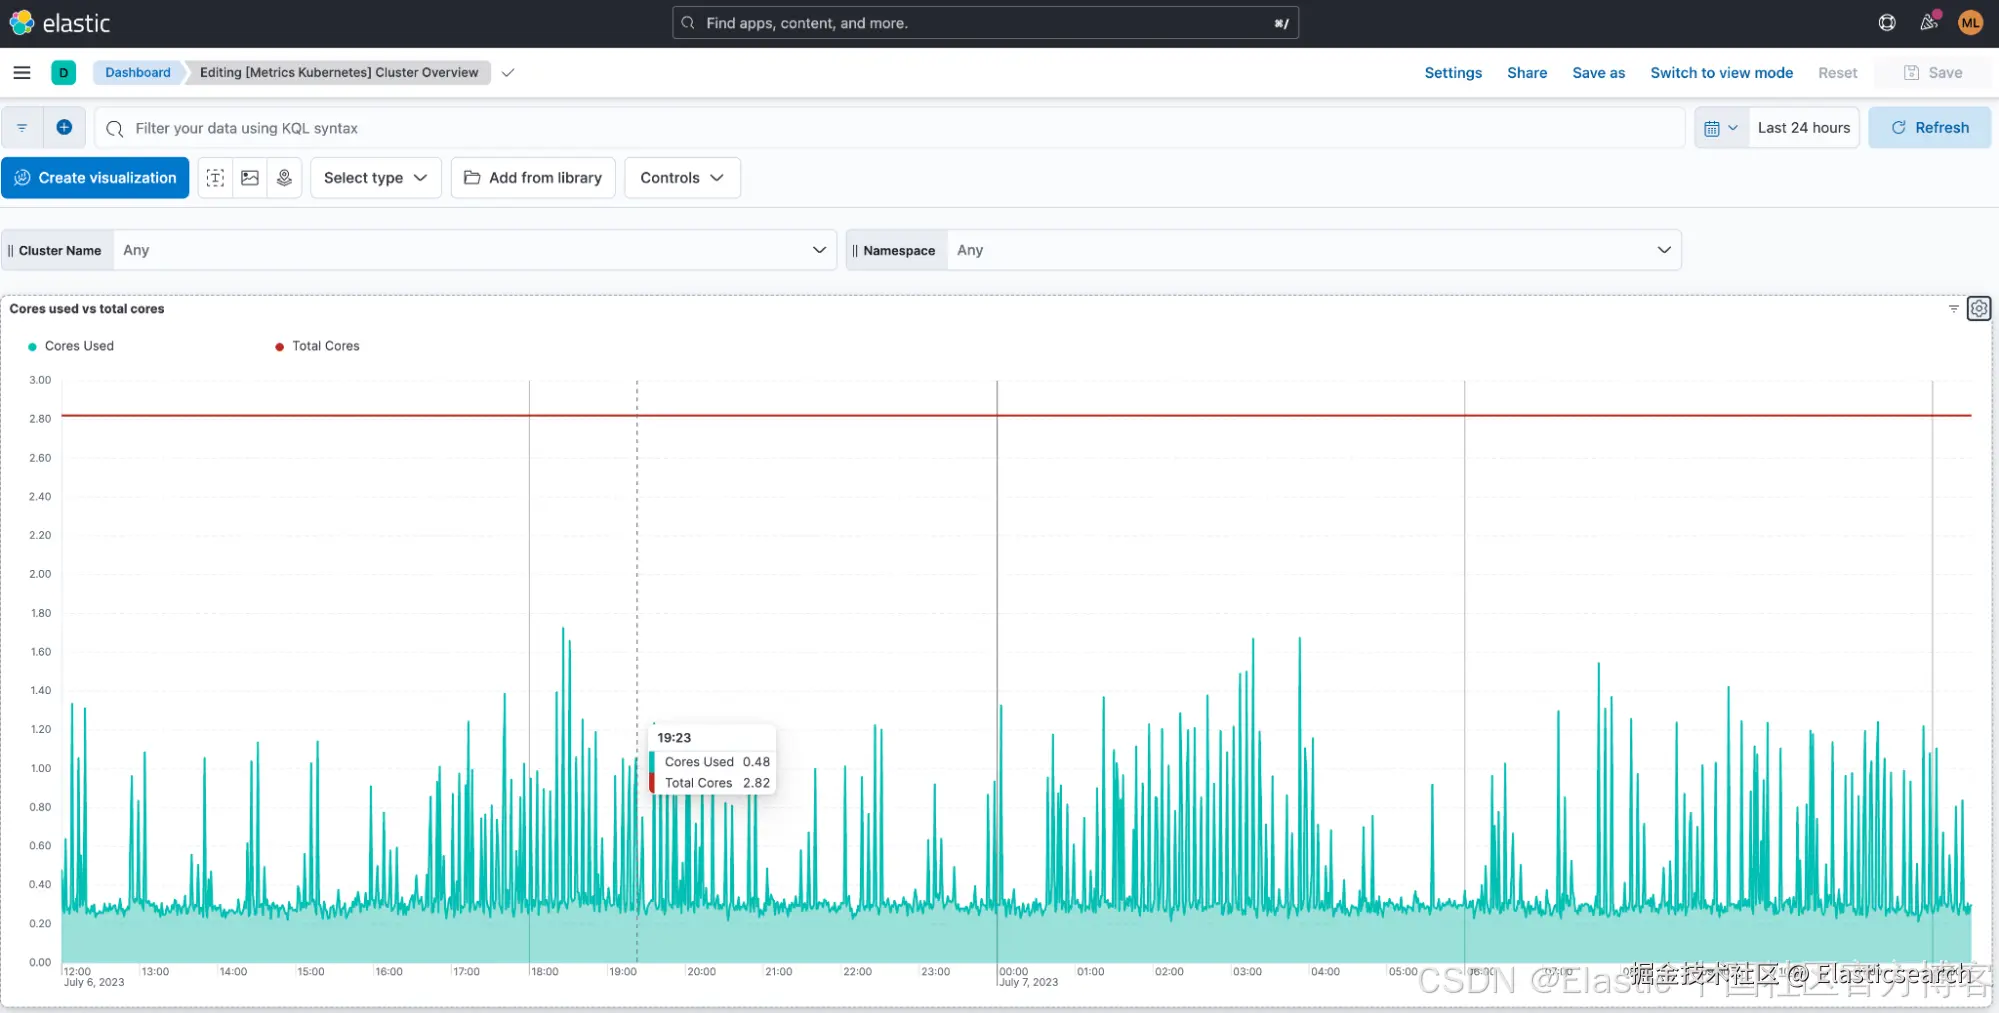Viewport: 1999px width, 1014px height.
Task: Add a filter with the plus icon
Action: tap(64, 128)
